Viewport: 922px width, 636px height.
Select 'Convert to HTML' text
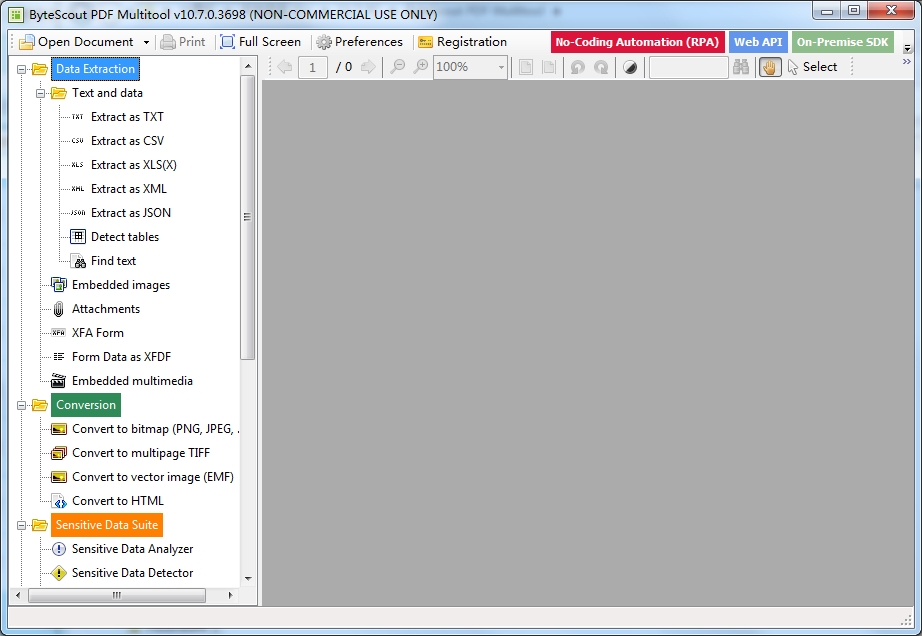click(118, 501)
